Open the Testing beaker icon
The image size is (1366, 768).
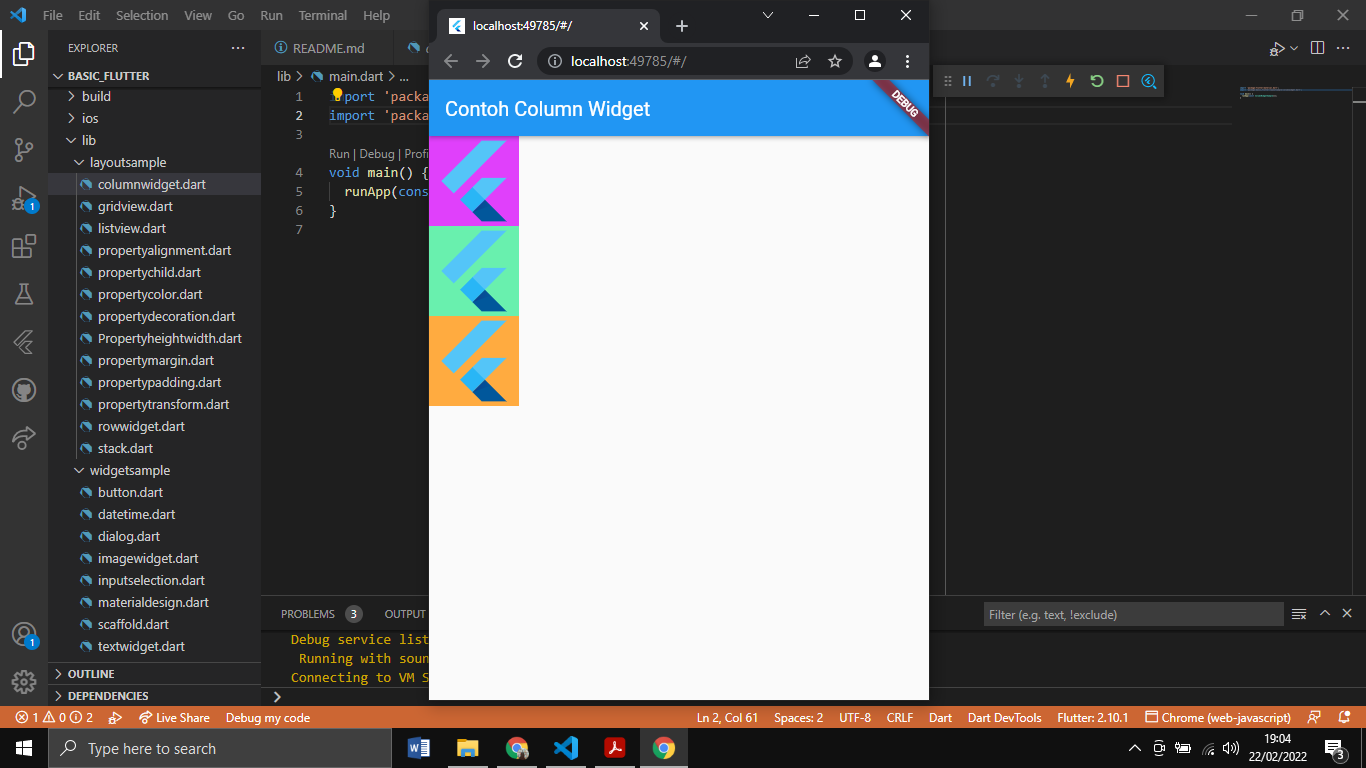(x=24, y=294)
